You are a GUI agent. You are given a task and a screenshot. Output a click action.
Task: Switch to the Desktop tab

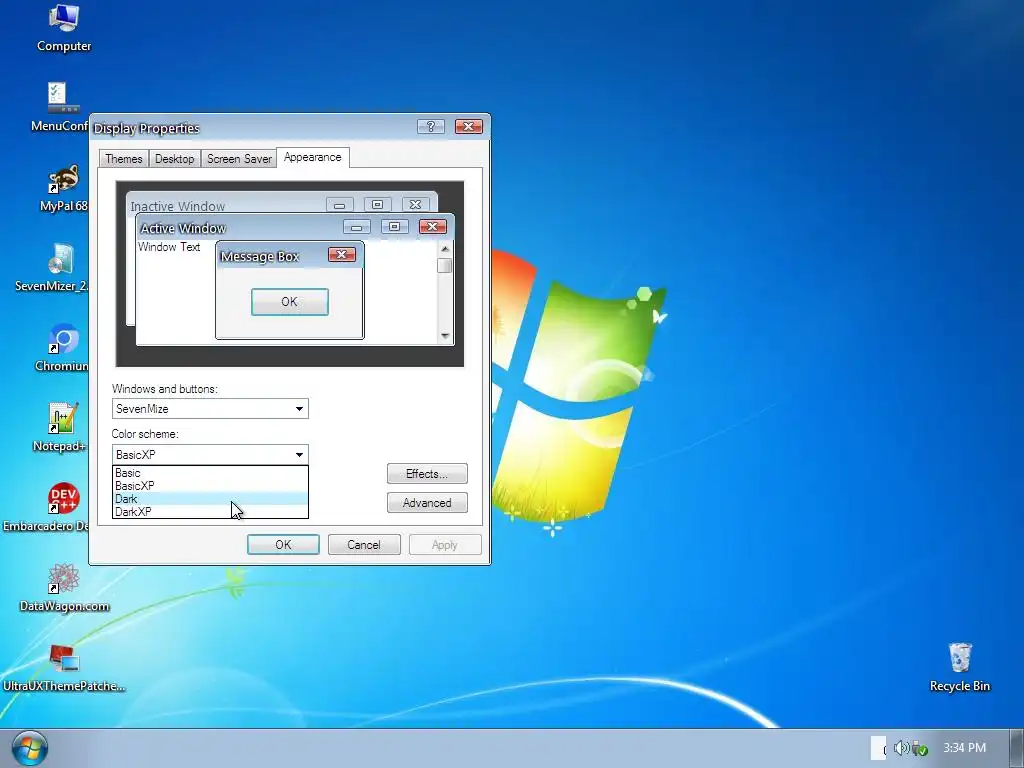pyautogui.click(x=174, y=159)
